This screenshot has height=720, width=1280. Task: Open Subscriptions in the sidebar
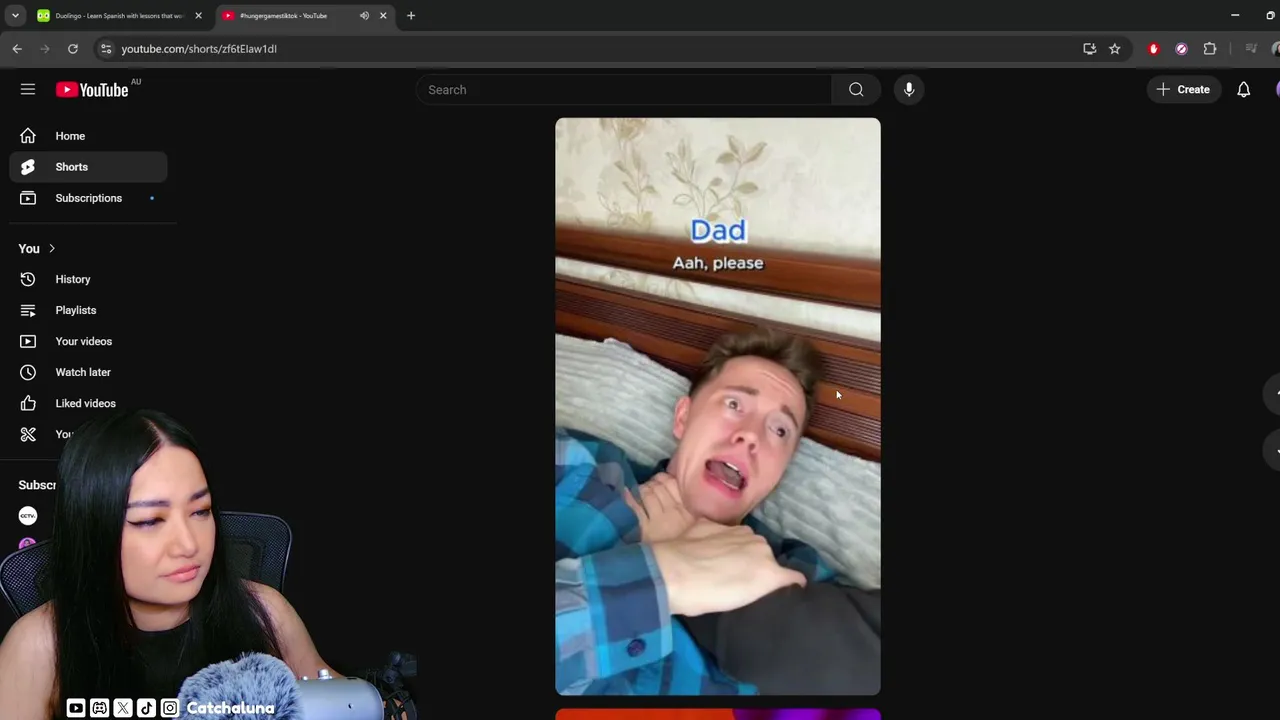point(88,198)
